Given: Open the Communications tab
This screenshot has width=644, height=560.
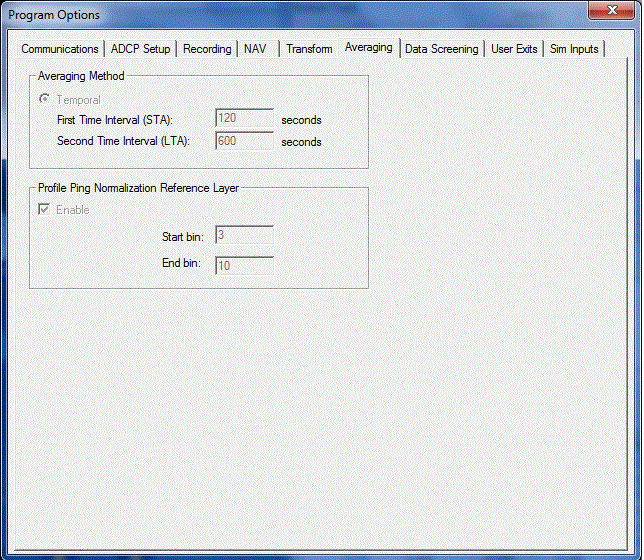Looking at the screenshot, I should click(60, 49).
